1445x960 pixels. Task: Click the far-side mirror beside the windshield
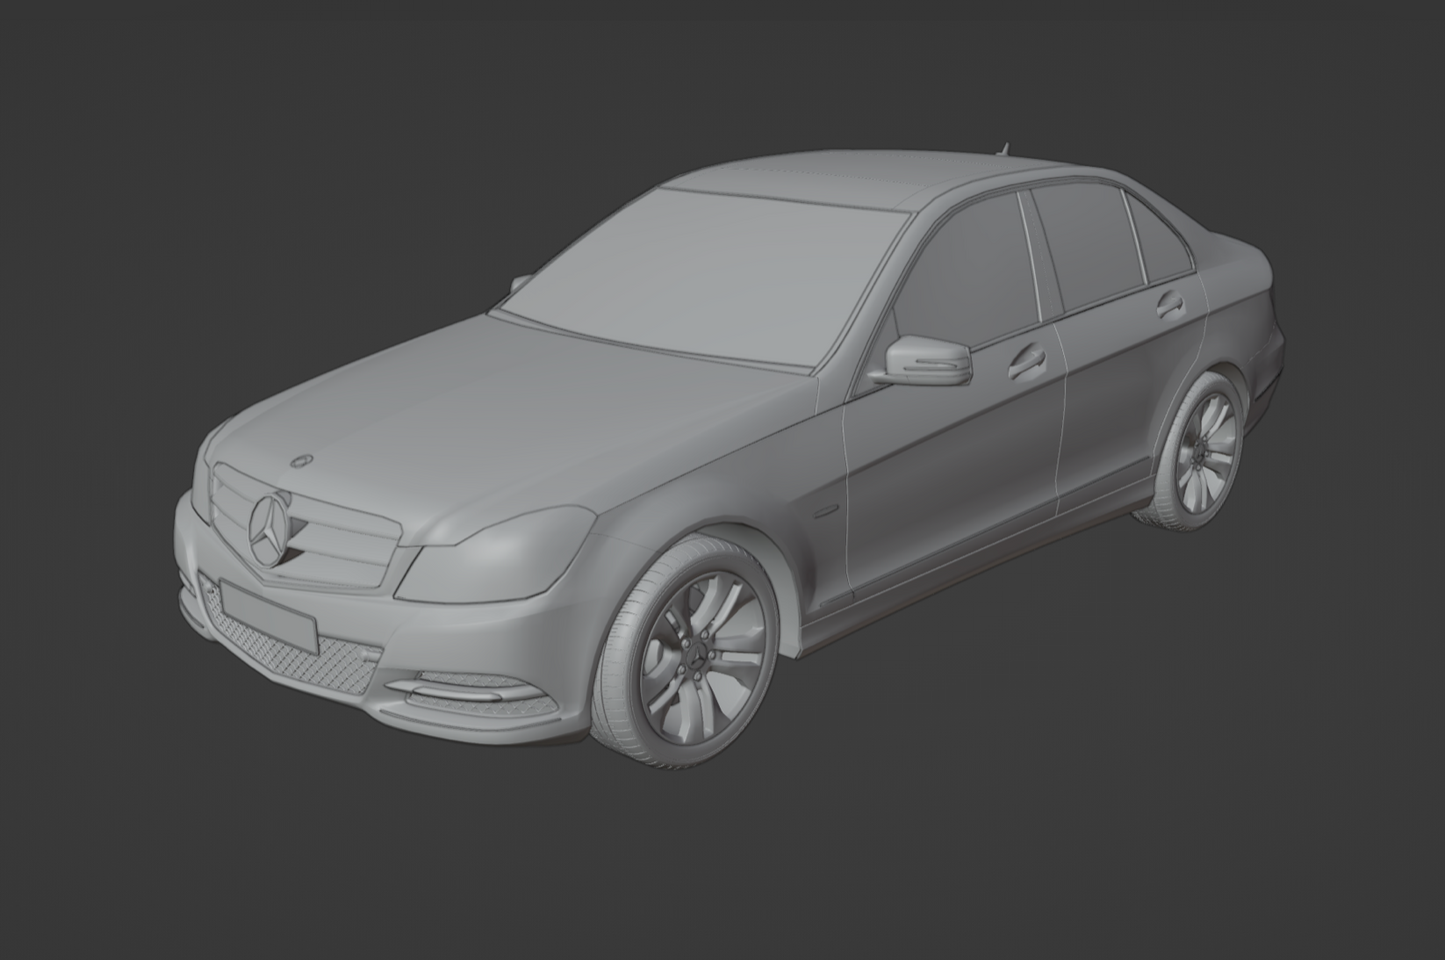click(x=520, y=284)
